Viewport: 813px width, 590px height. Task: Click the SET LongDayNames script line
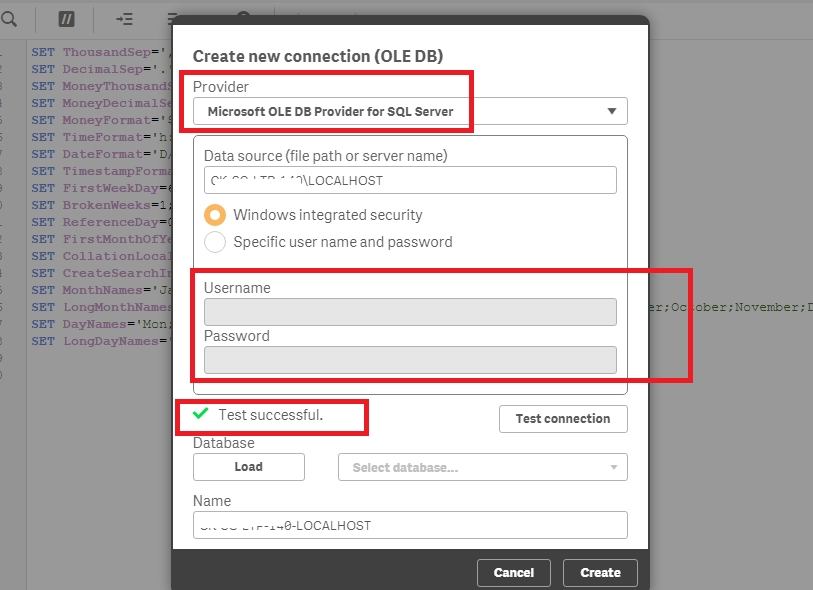[100, 341]
